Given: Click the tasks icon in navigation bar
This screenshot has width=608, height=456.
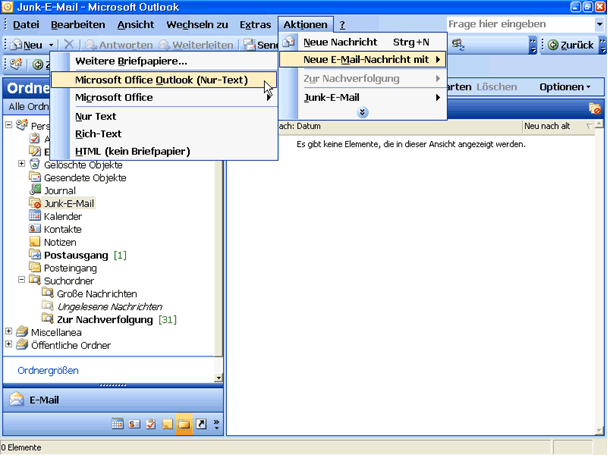Looking at the screenshot, I should pos(151,424).
